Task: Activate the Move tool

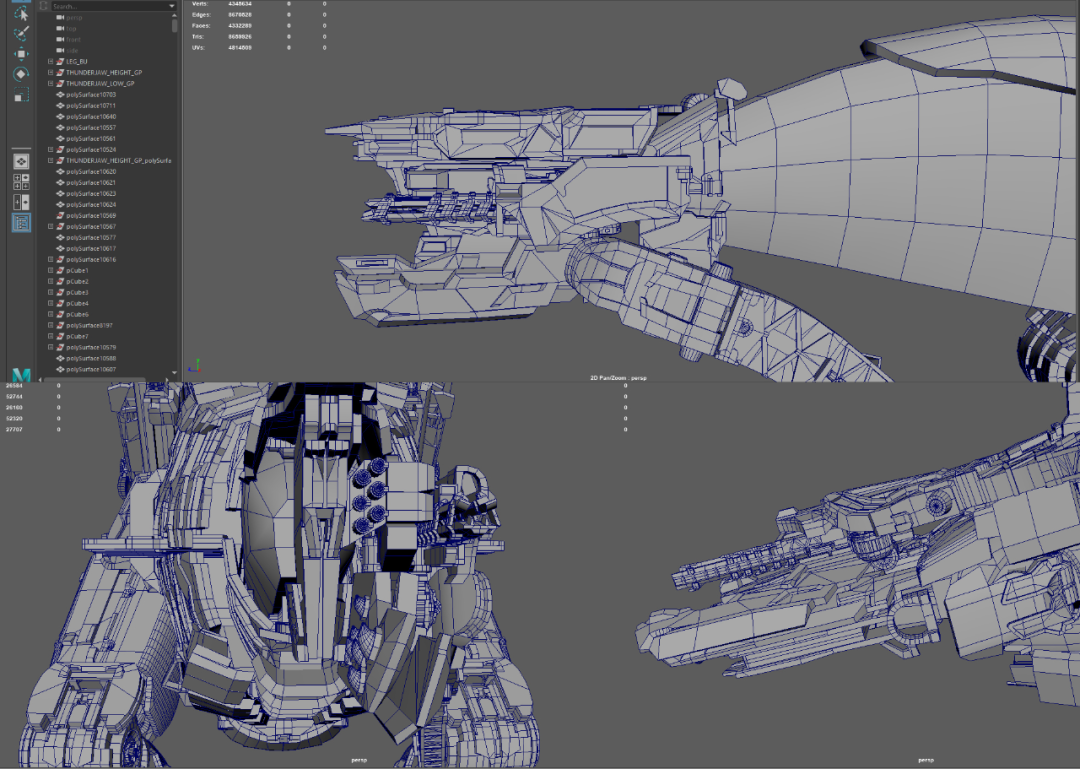Action: pos(21,54)
